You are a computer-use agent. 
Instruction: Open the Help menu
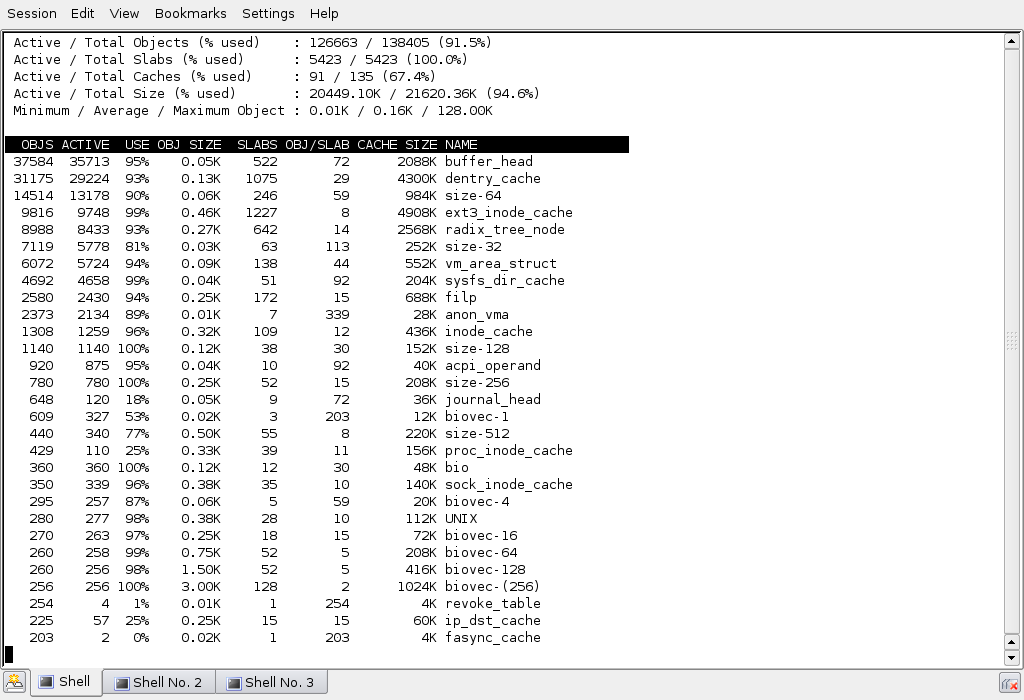[324, 13]
